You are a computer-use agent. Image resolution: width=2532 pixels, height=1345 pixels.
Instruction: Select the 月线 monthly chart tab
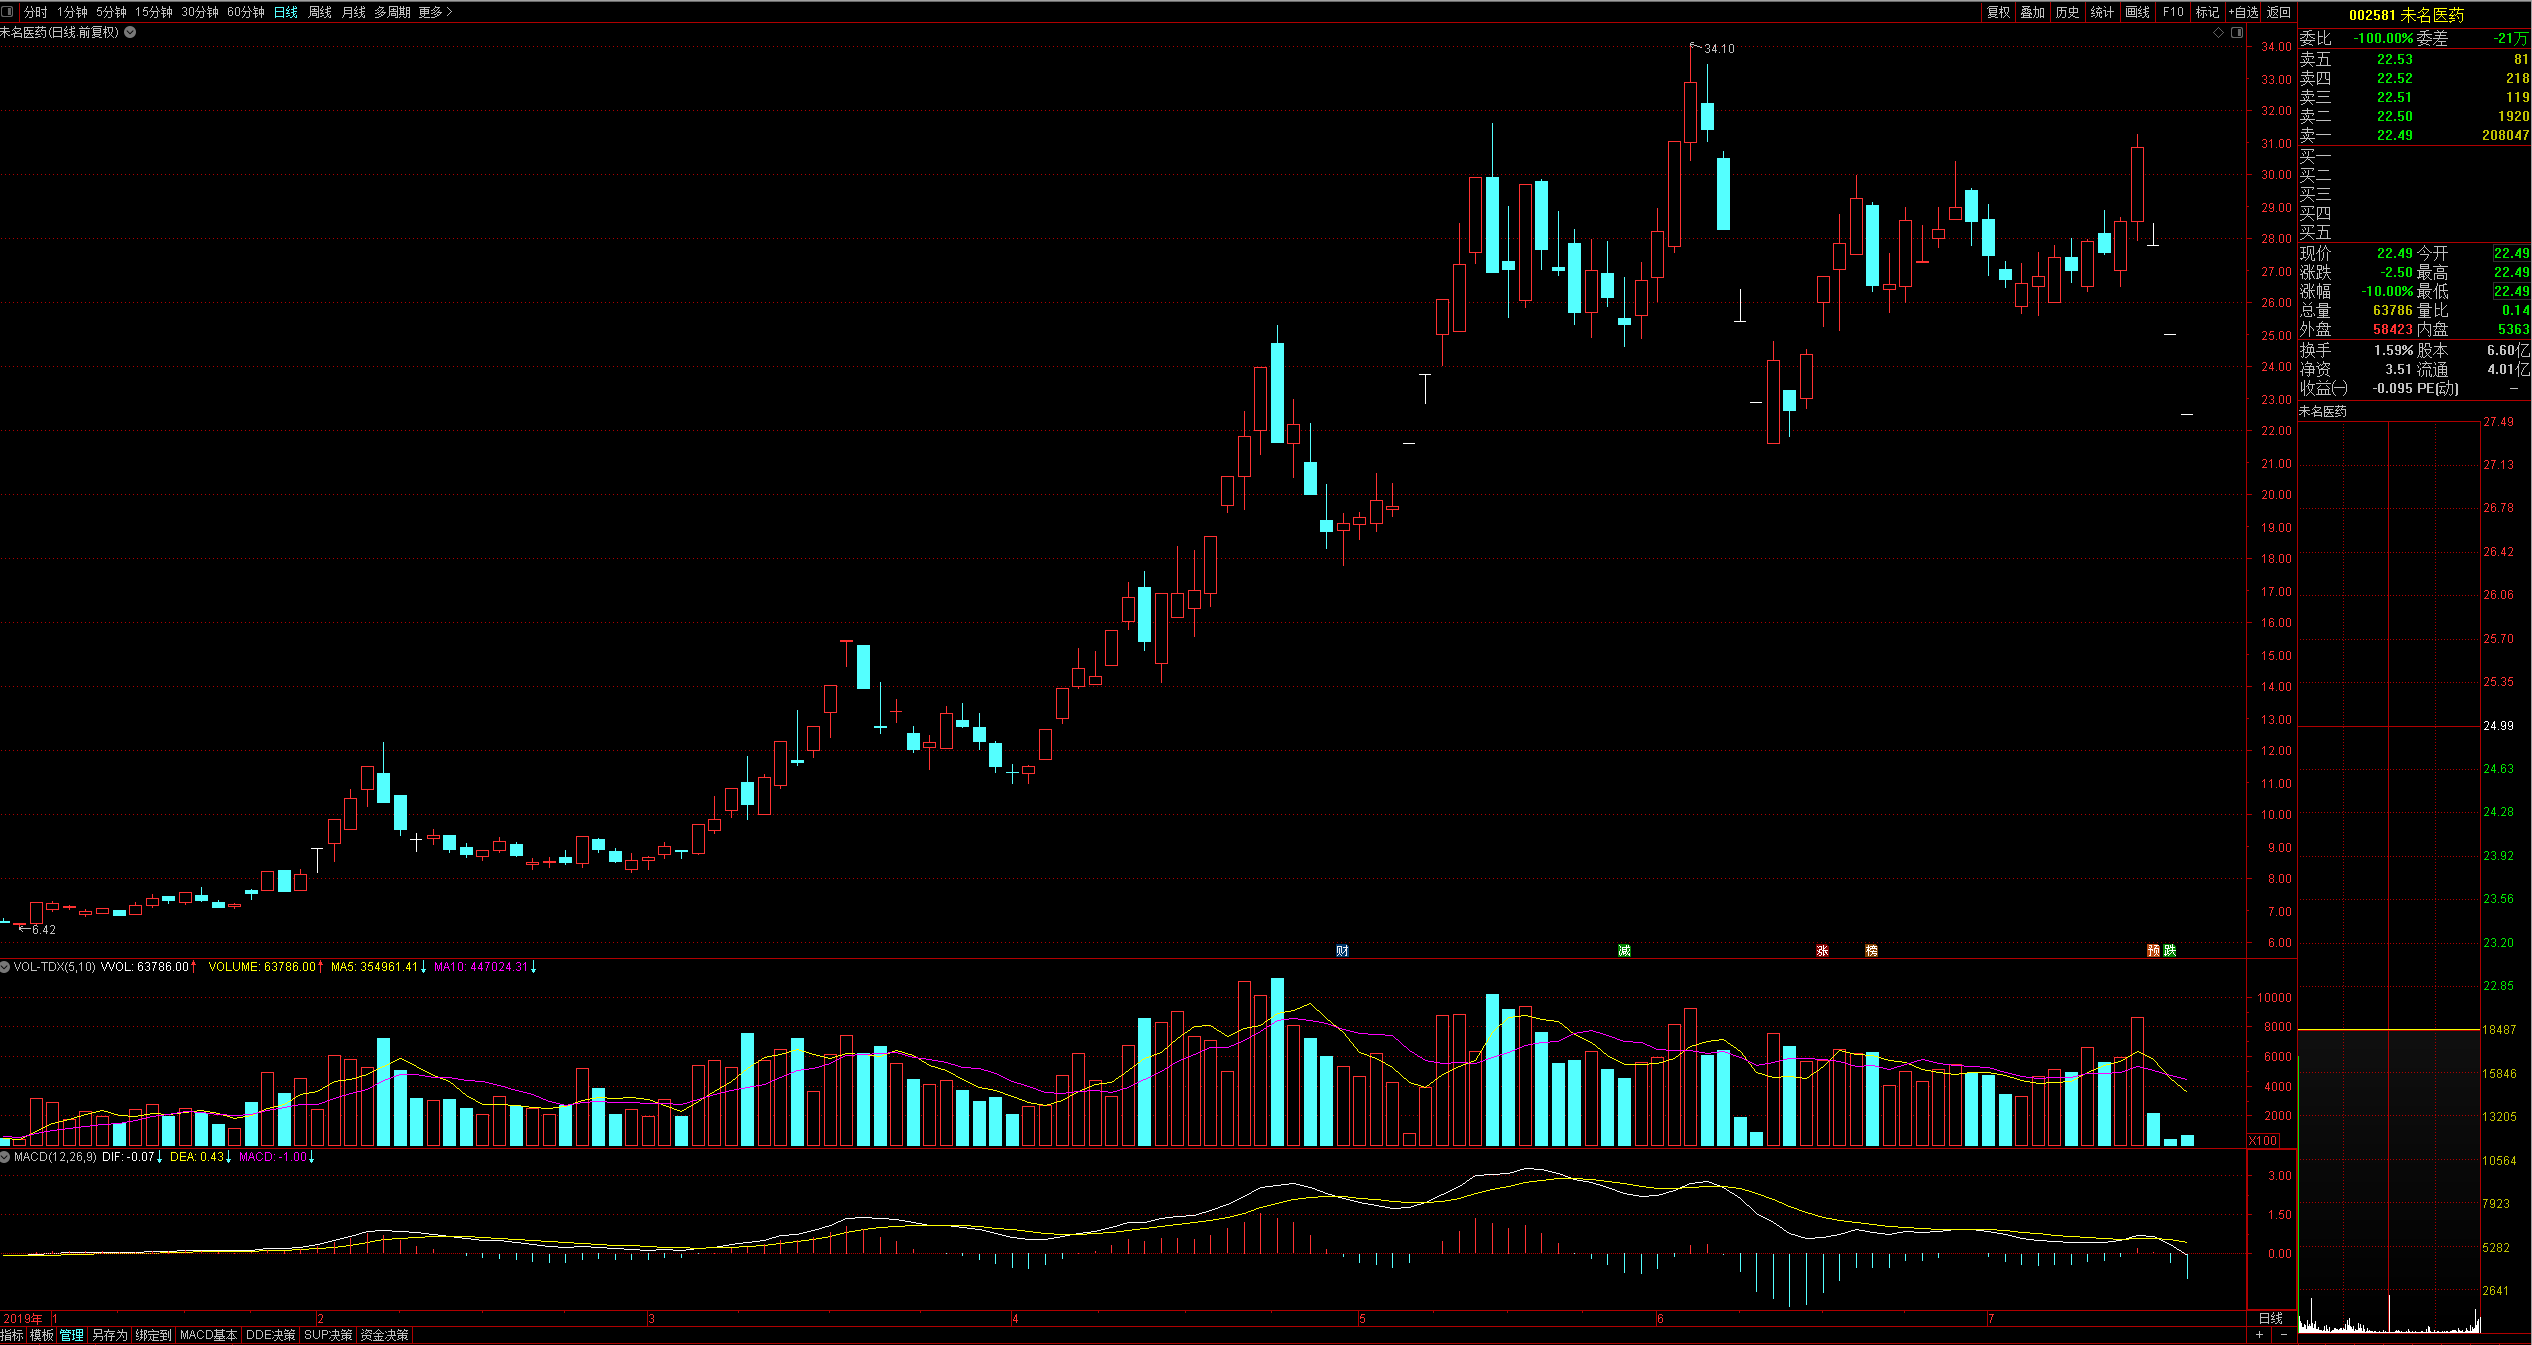click(x=354, y=12)
